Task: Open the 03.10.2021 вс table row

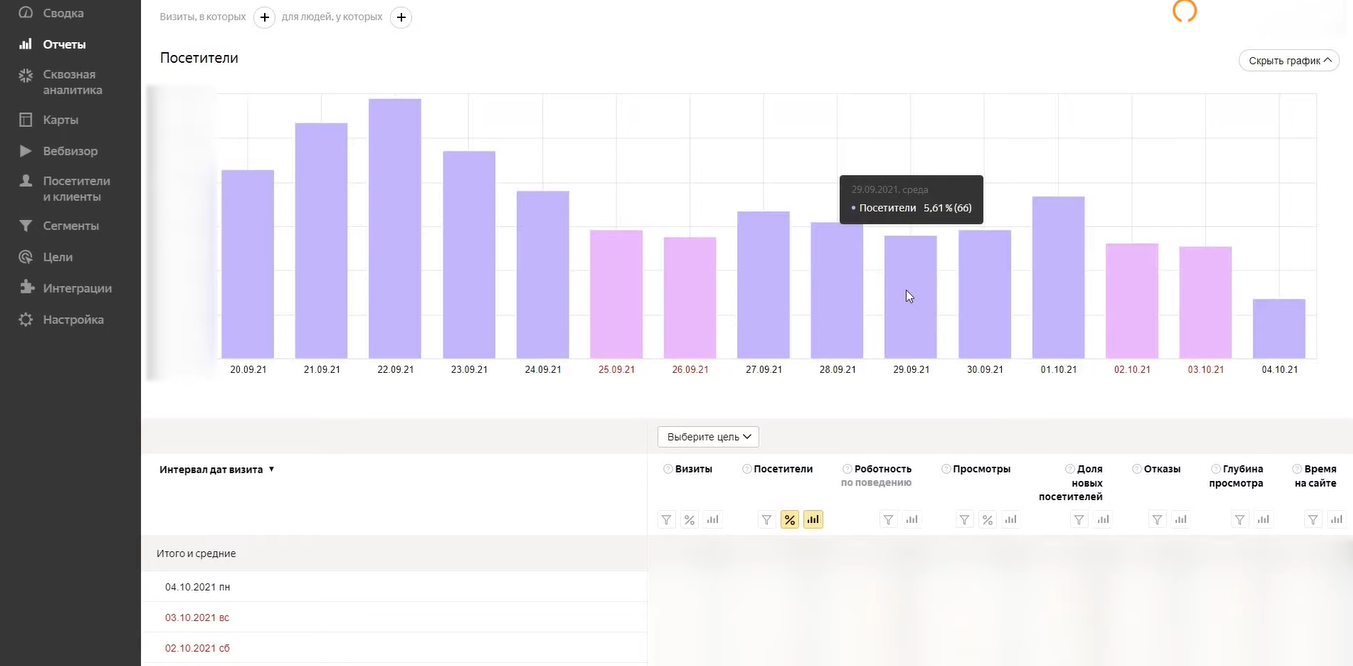Action: 197,618
